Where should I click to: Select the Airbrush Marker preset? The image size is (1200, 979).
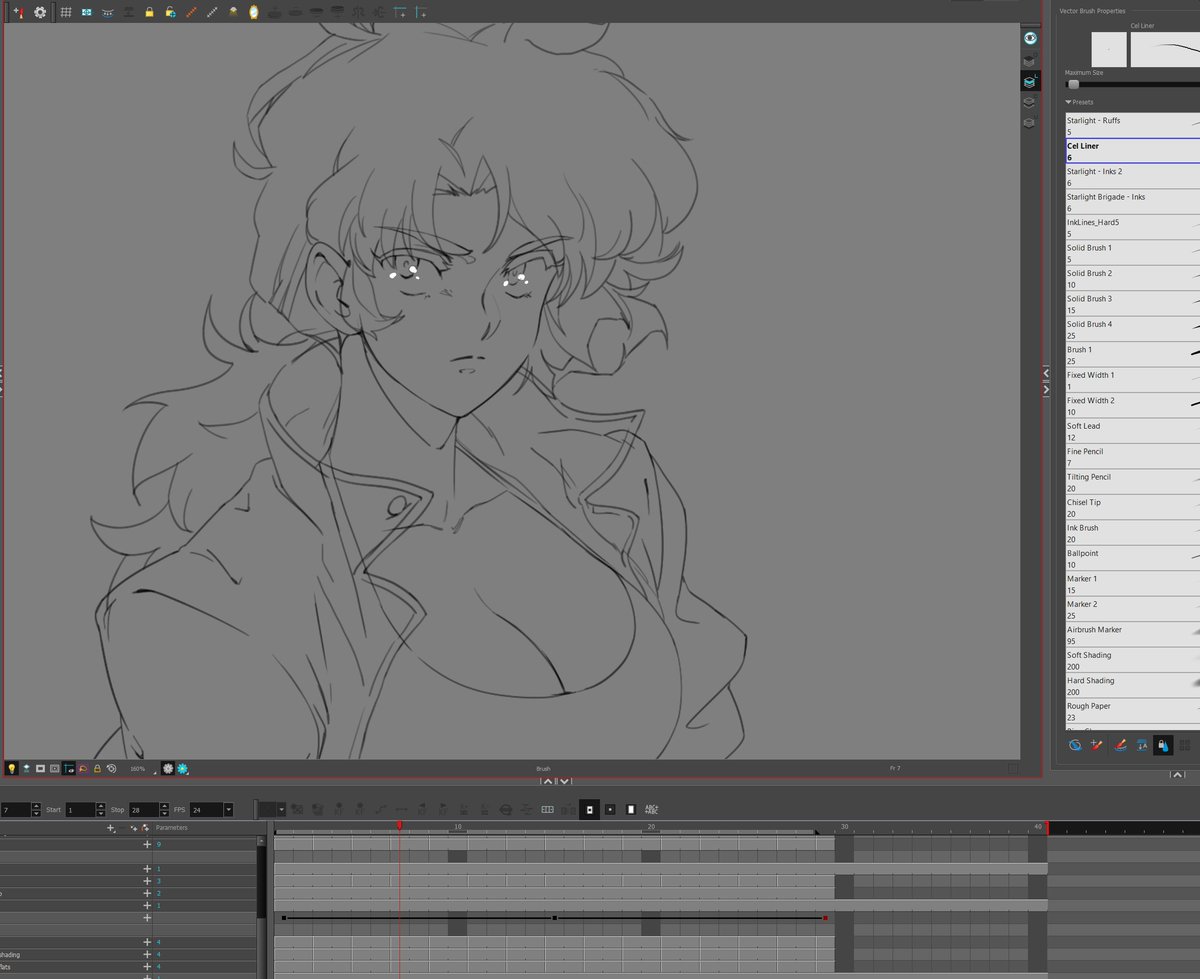tap(1132, 635)
